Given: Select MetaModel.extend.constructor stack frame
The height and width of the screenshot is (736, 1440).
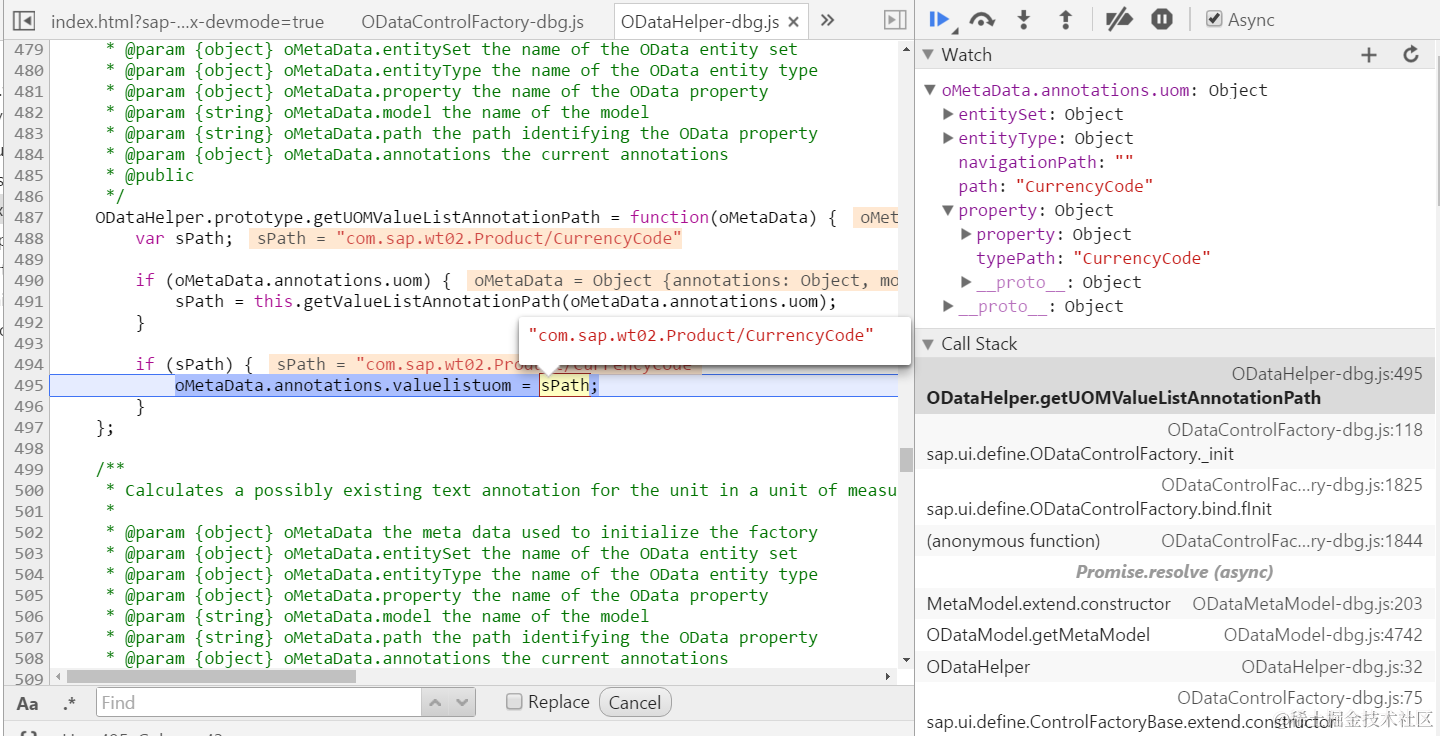Looking at the screenshot, I should (1175, 604).
